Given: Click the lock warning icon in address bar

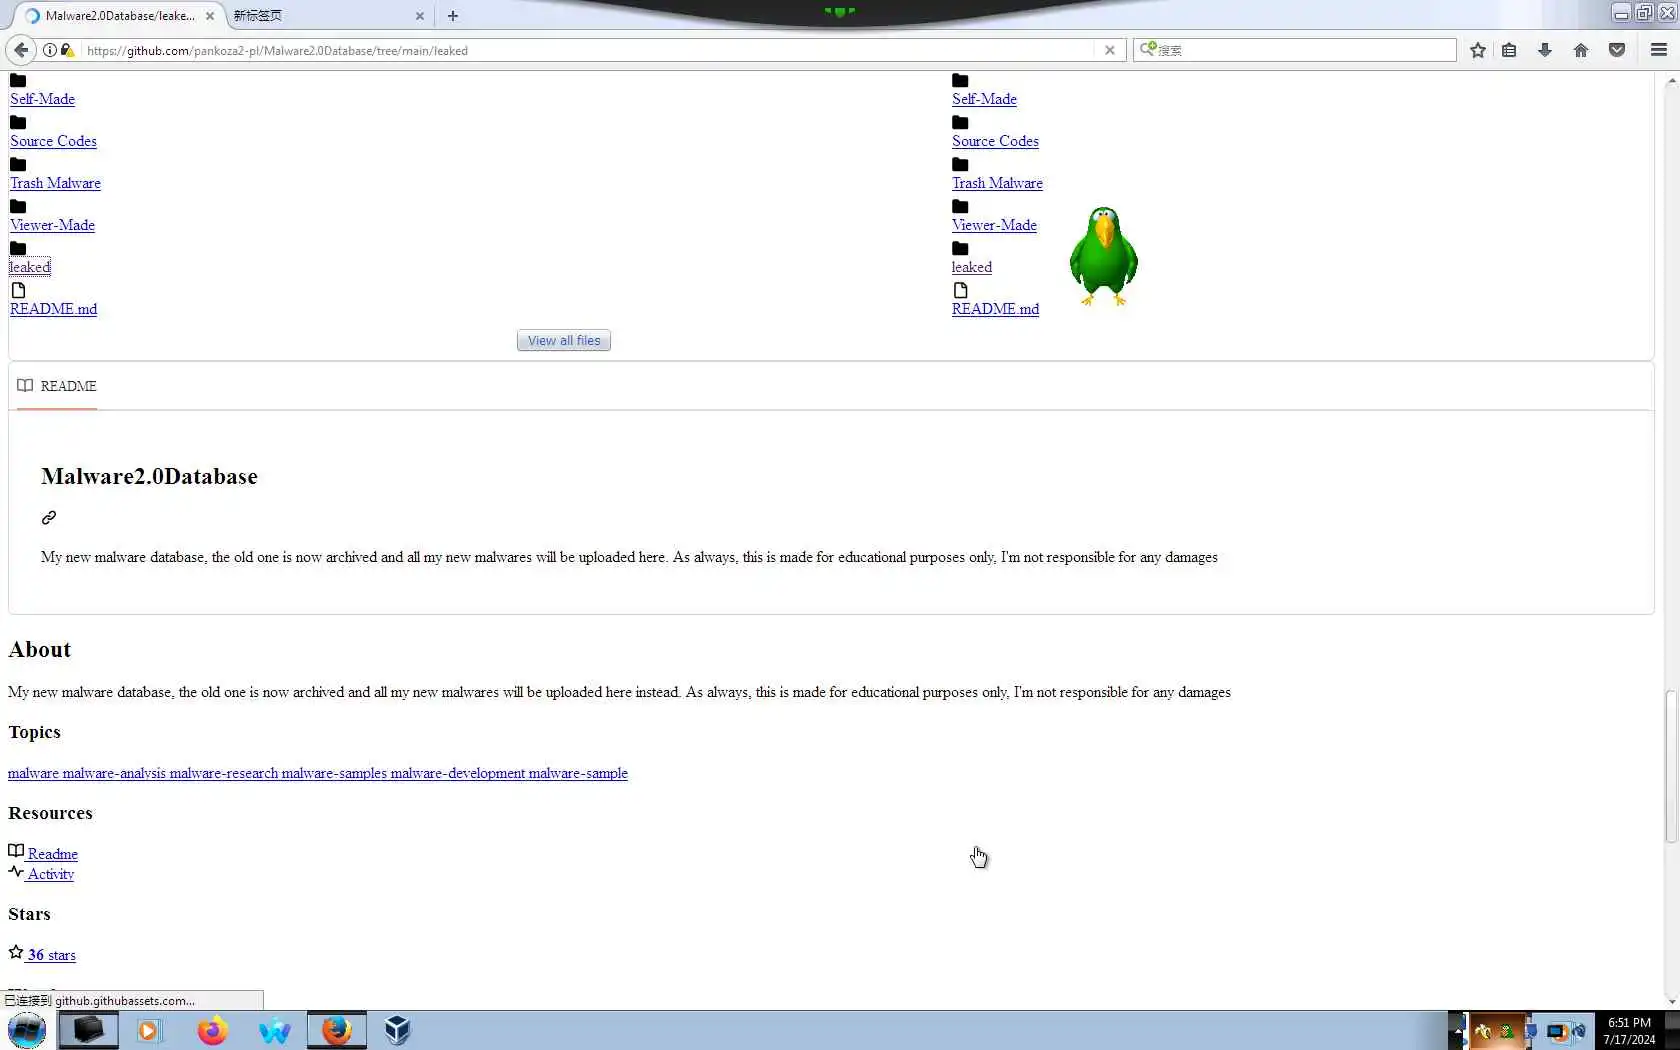Looking at the screenshot, I should pos(67,50).
